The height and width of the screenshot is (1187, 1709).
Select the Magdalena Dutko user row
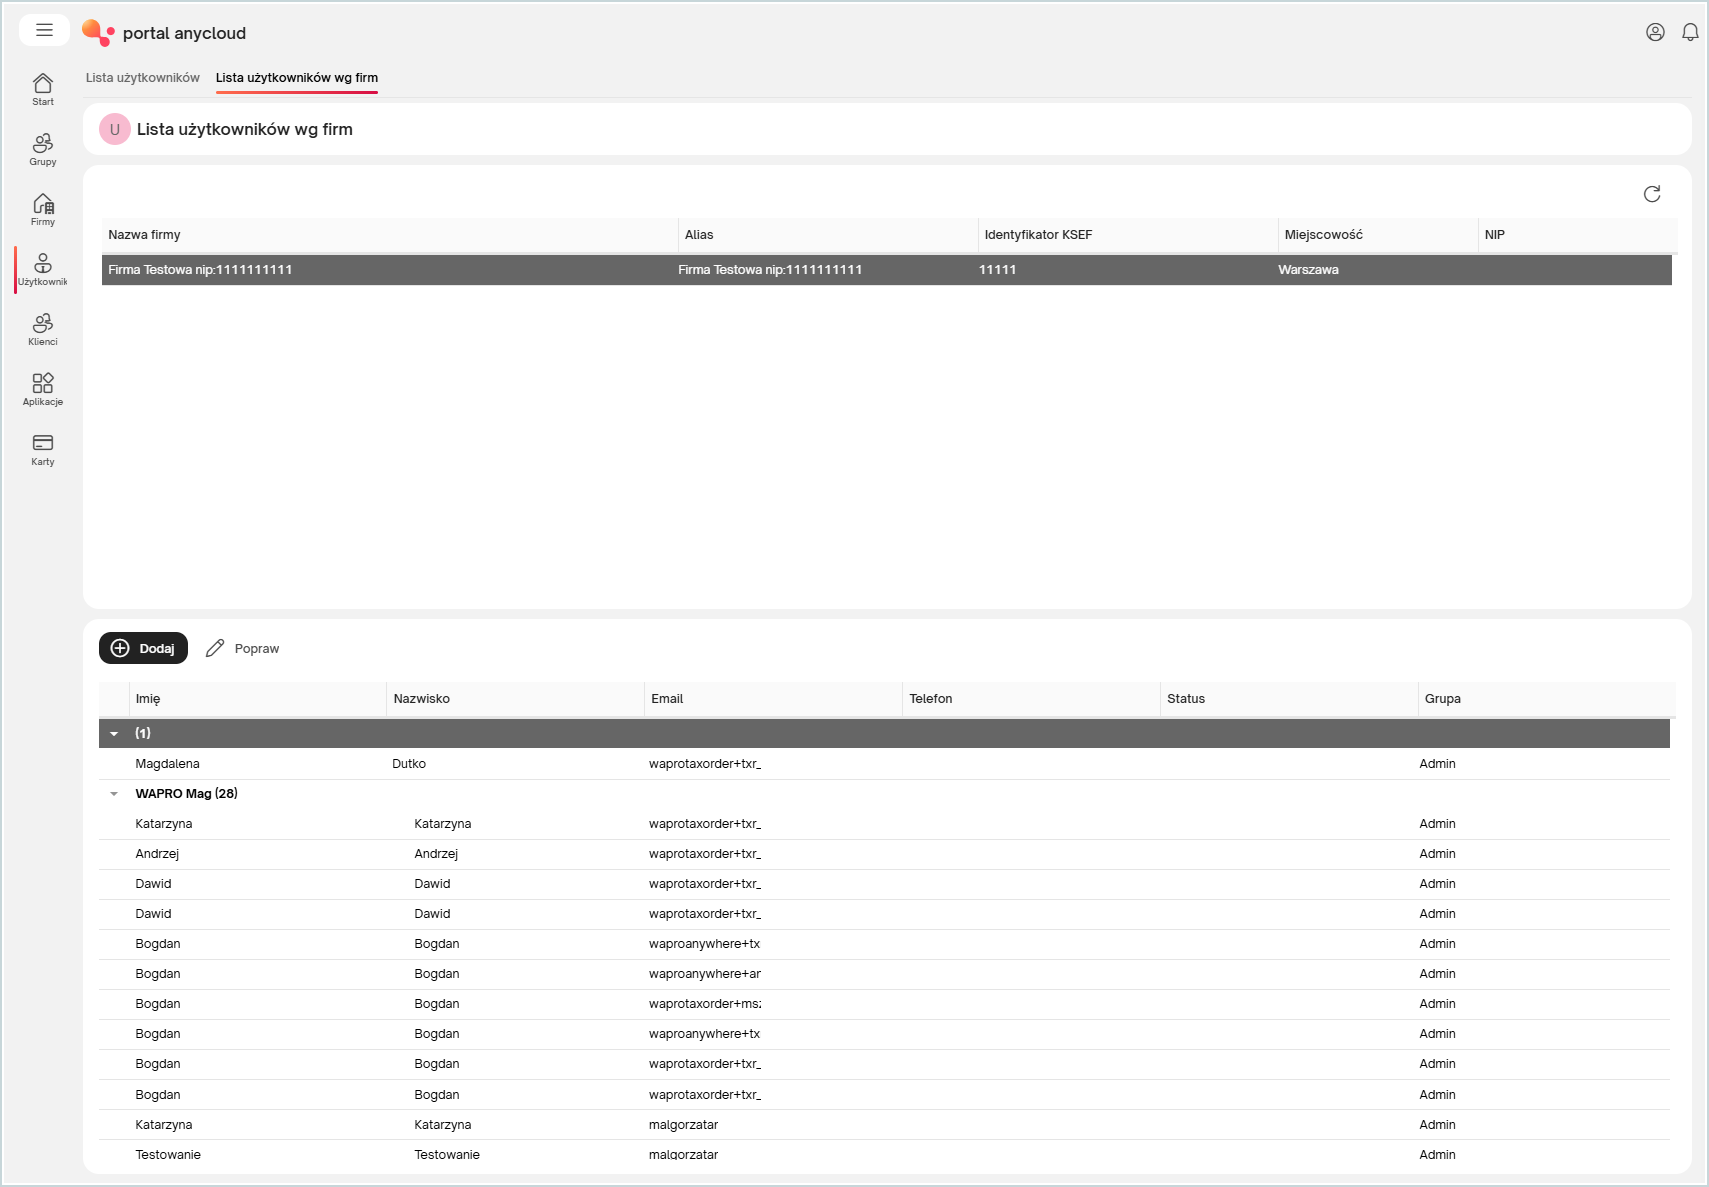pyautogui.click(x=885, y=764)
